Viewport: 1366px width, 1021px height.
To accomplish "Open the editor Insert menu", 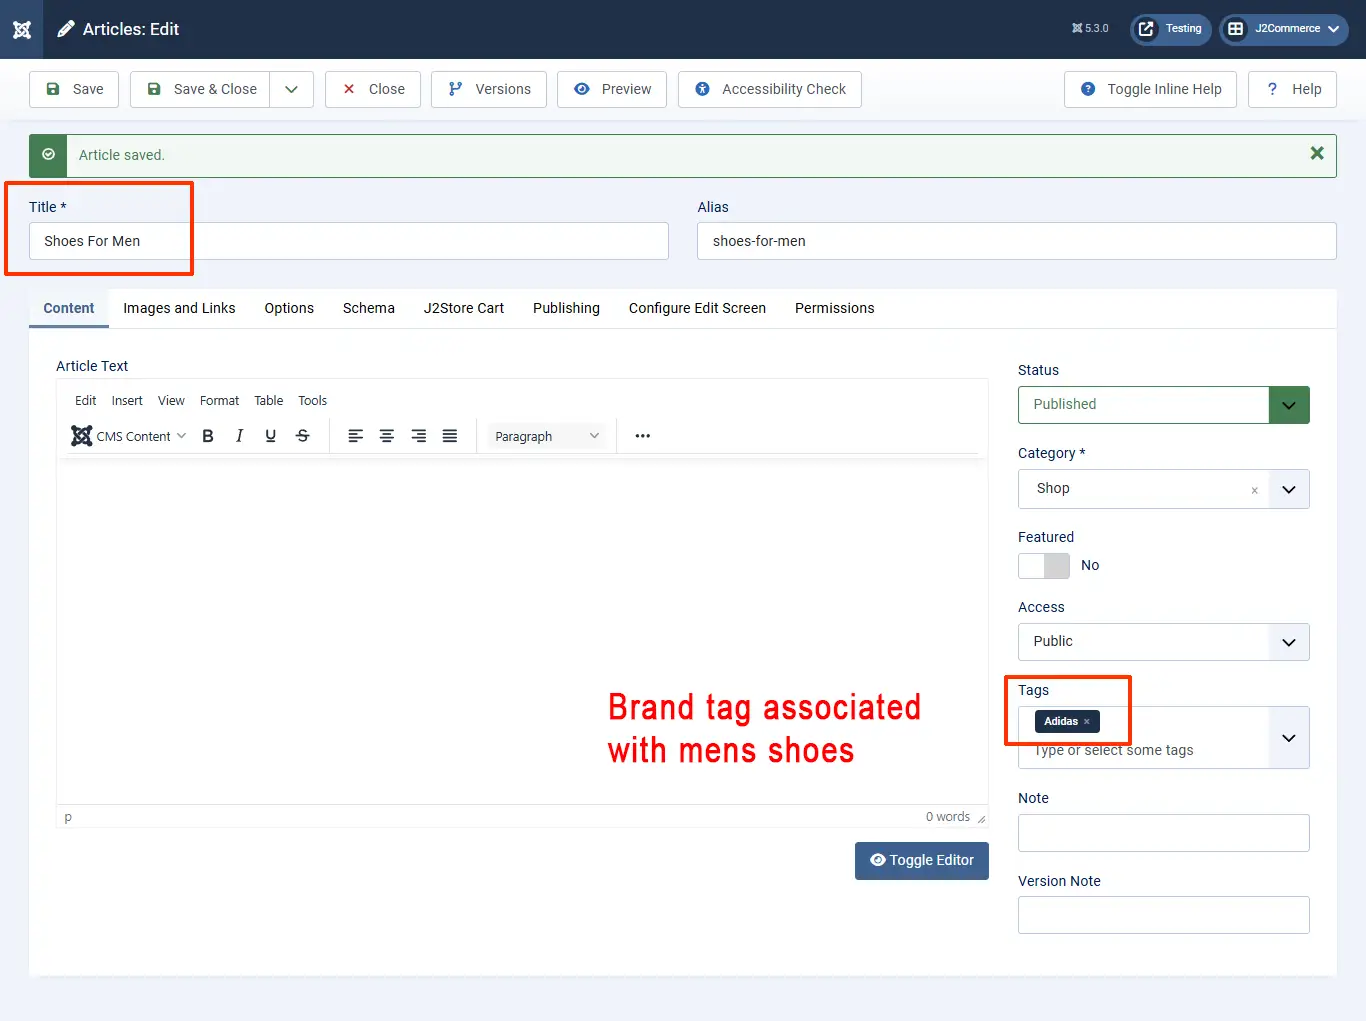I will point(127,401).
